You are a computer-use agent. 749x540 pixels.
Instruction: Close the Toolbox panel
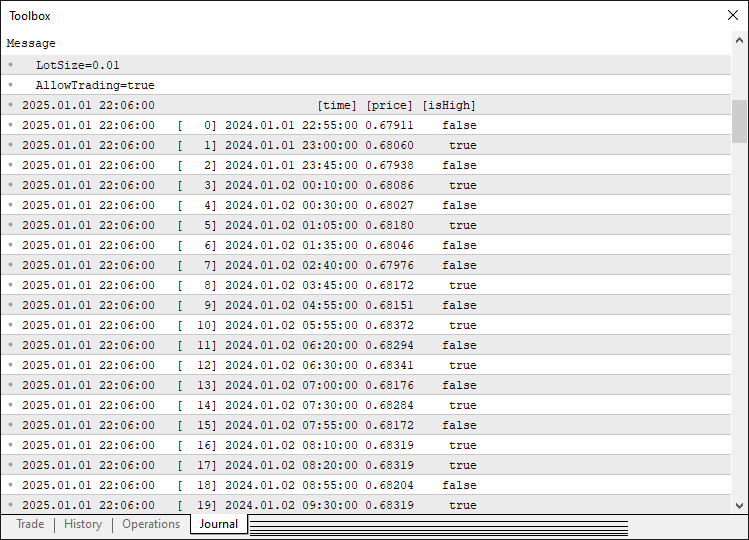click(733, 15)
